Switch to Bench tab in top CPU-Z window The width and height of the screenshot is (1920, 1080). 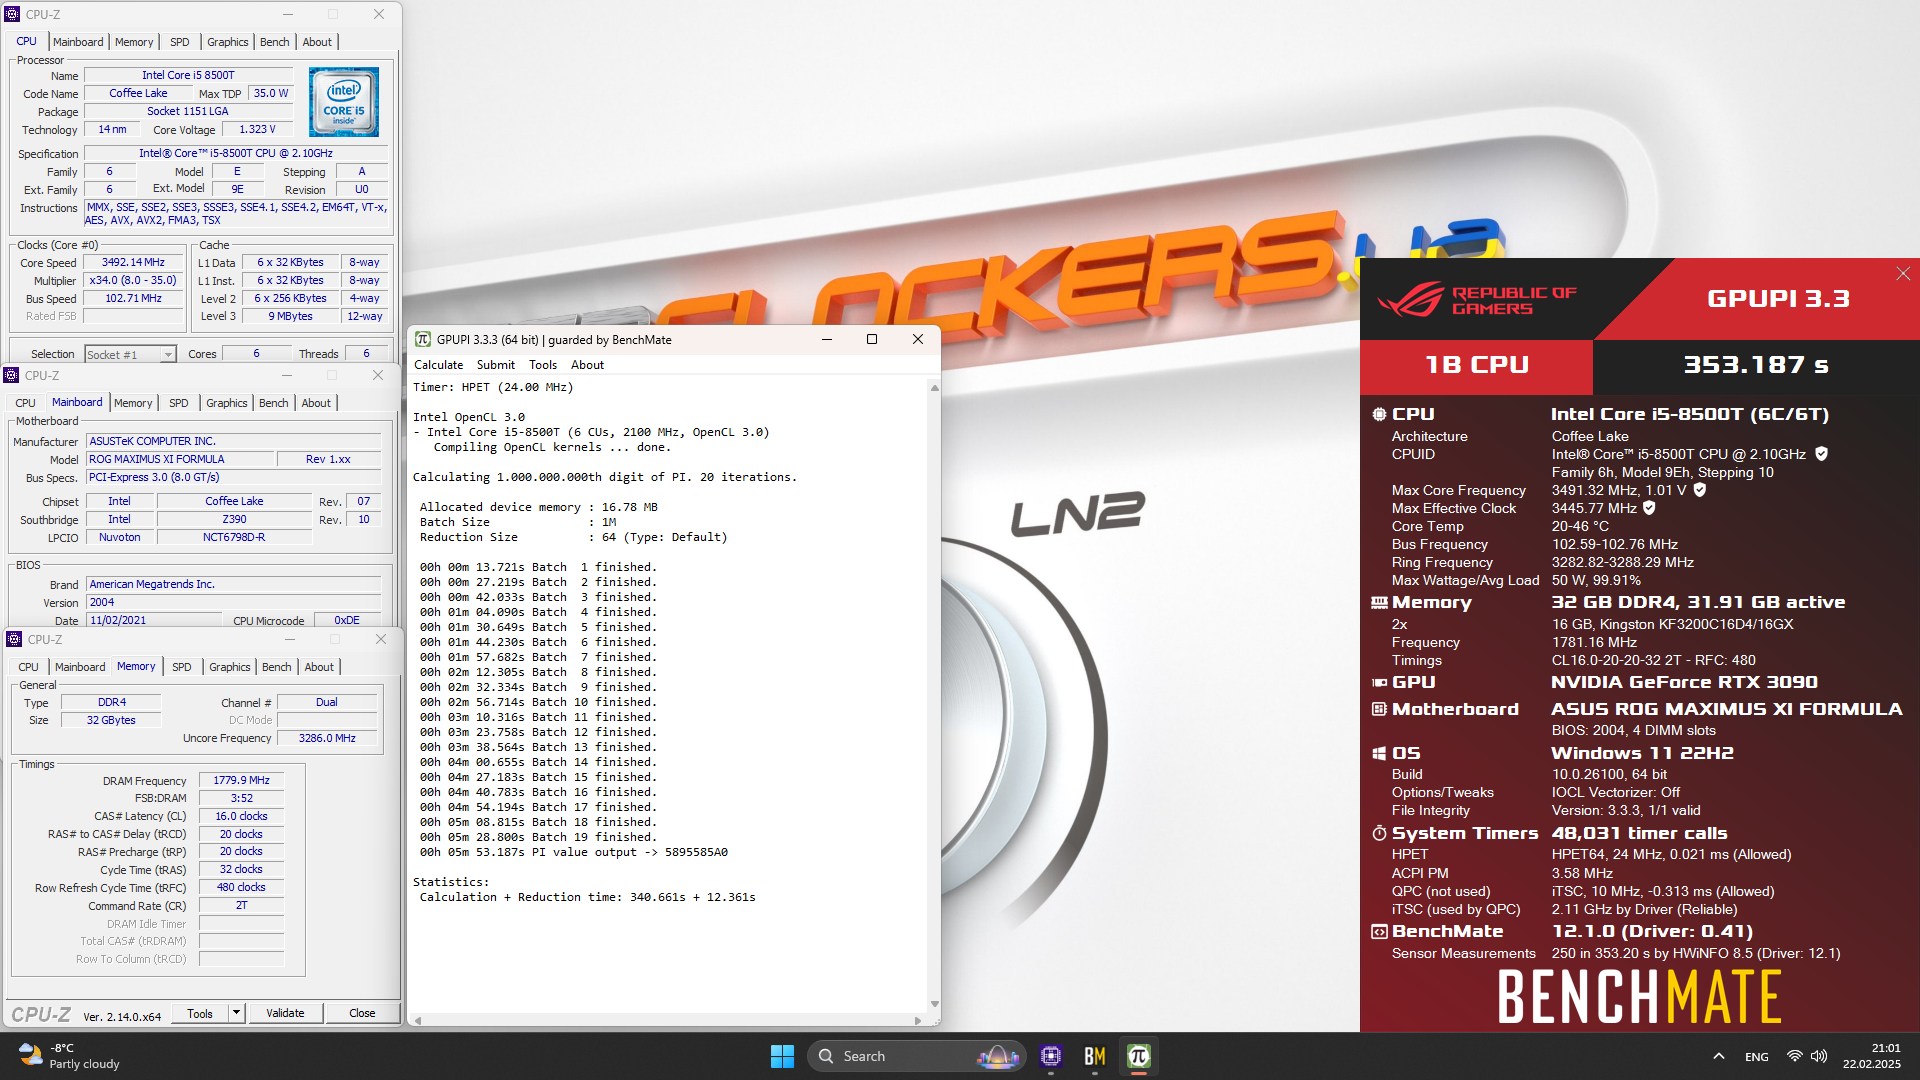275,42
